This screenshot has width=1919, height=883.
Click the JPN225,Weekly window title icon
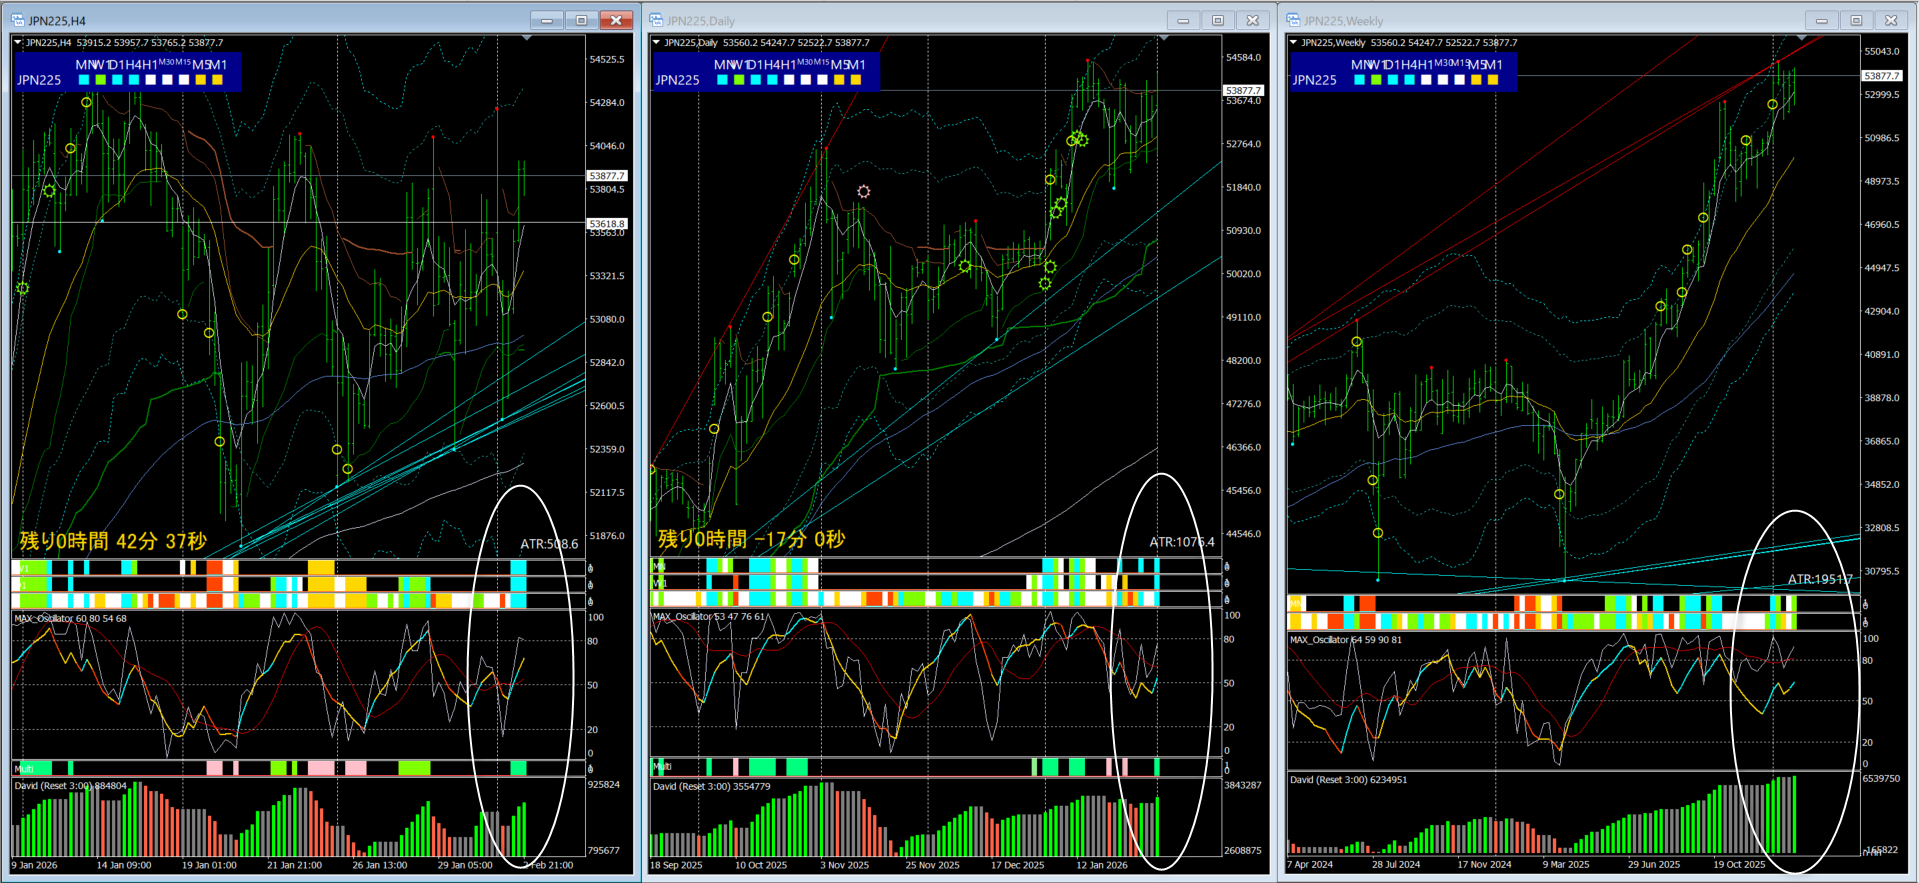[1293, 20]
